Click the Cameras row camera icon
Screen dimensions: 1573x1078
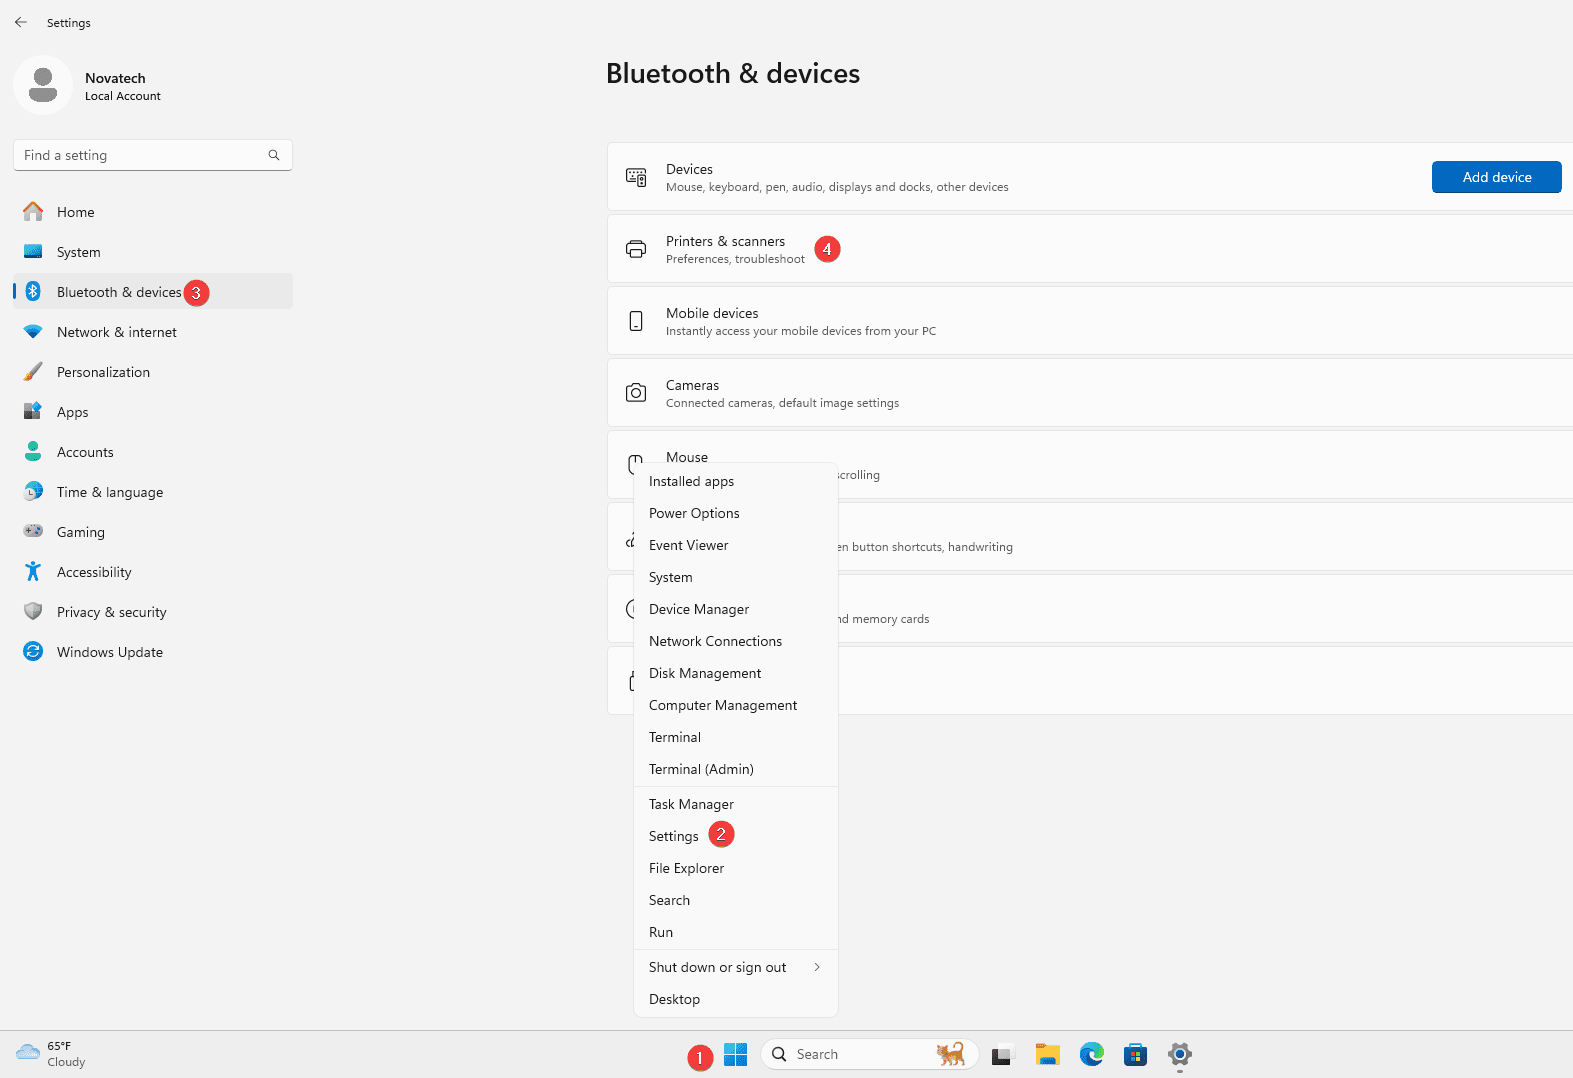(x=636, y=393)
